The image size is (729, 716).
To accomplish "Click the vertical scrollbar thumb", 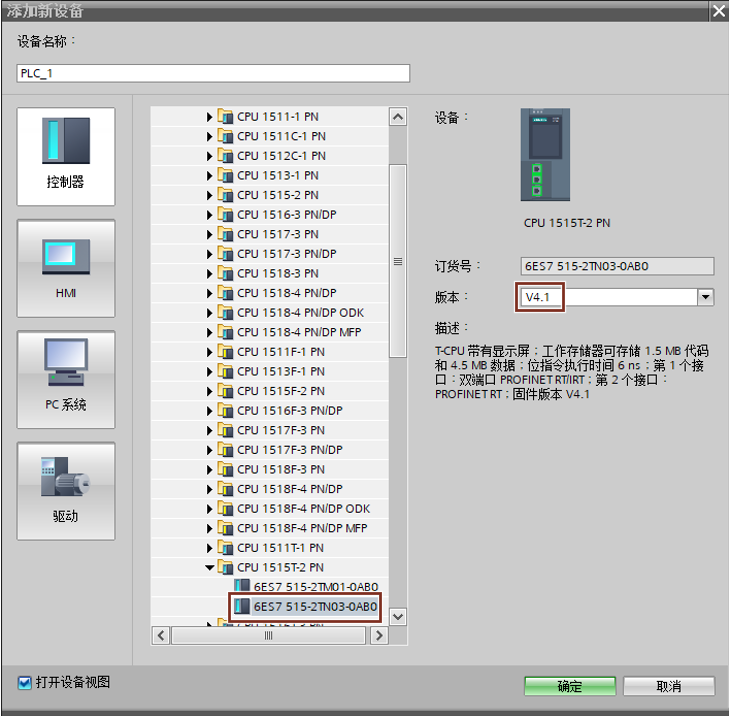I will [x=398, y=261].
